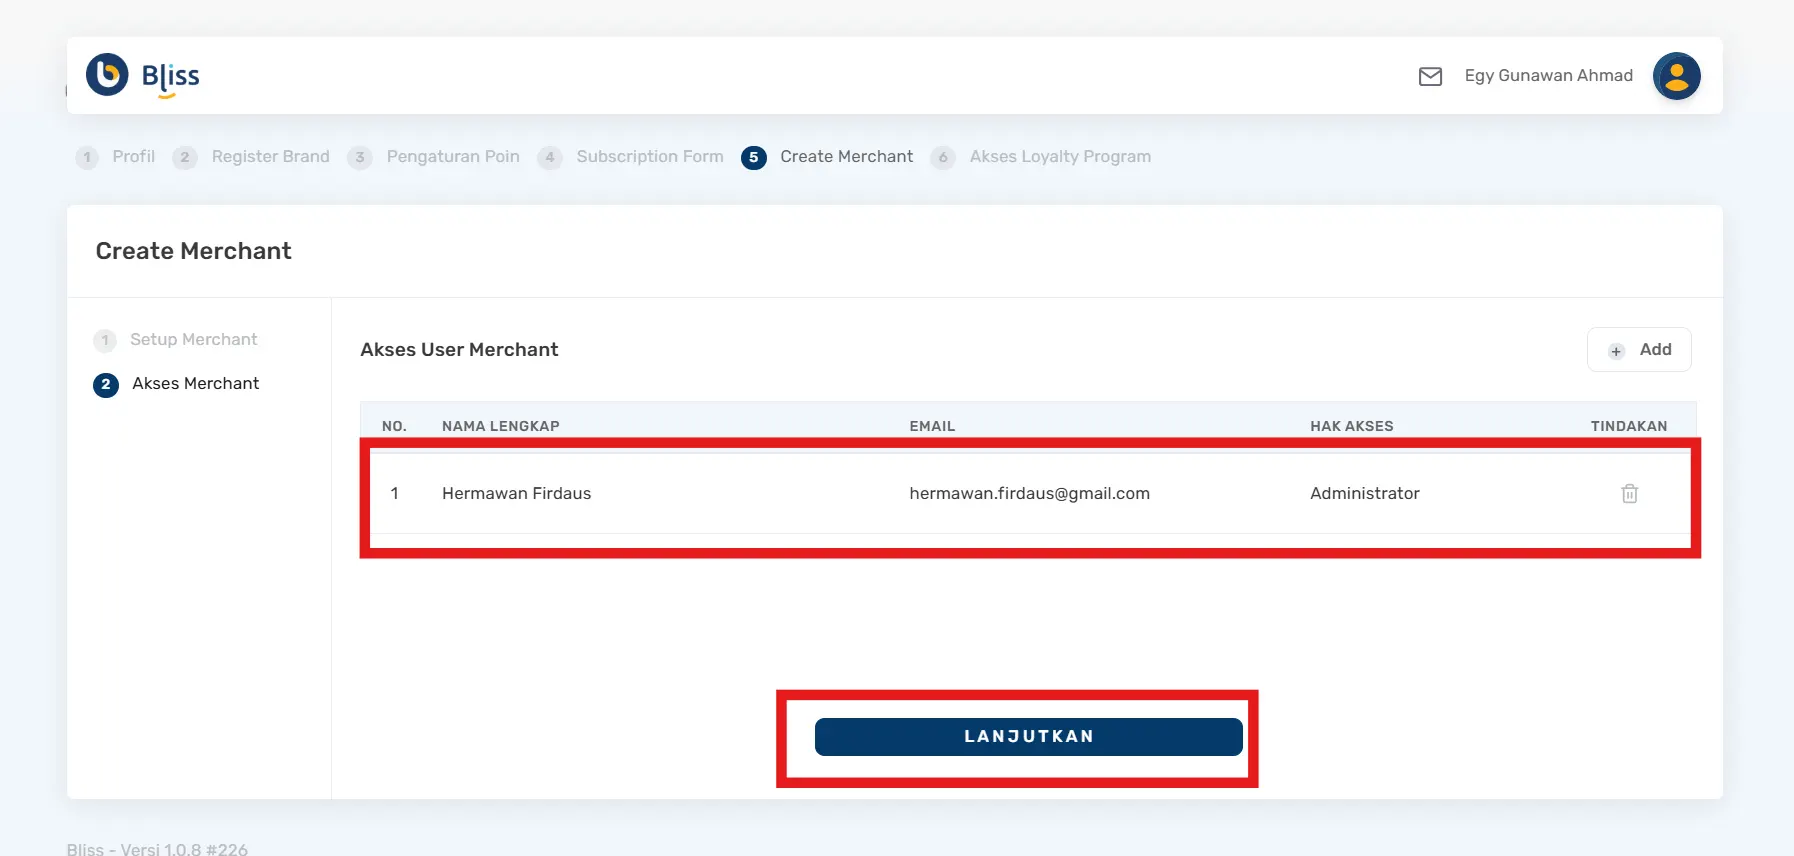1794x856 pixels.
Task: Jump to Akses Loyalty Program step
Action: [x=1059, y=157]
